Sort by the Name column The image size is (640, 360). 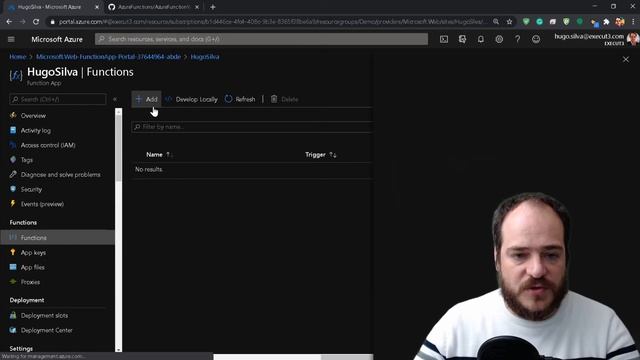click(159, 155)
